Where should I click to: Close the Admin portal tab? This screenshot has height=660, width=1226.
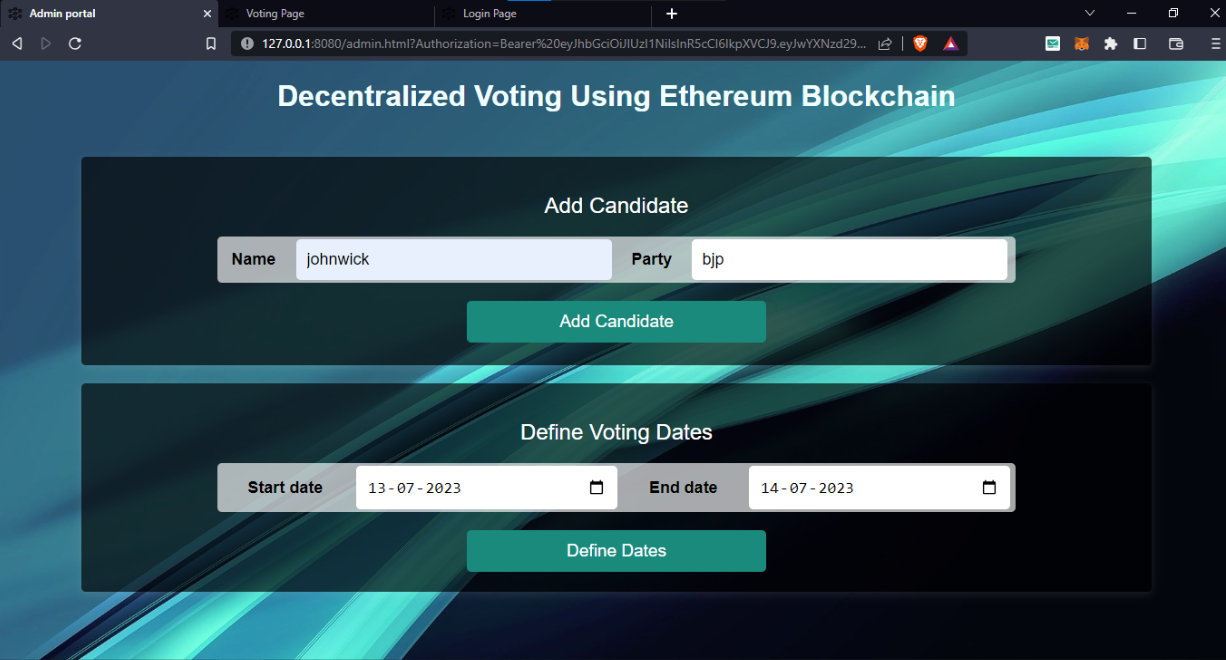click(x=208, y=14)
